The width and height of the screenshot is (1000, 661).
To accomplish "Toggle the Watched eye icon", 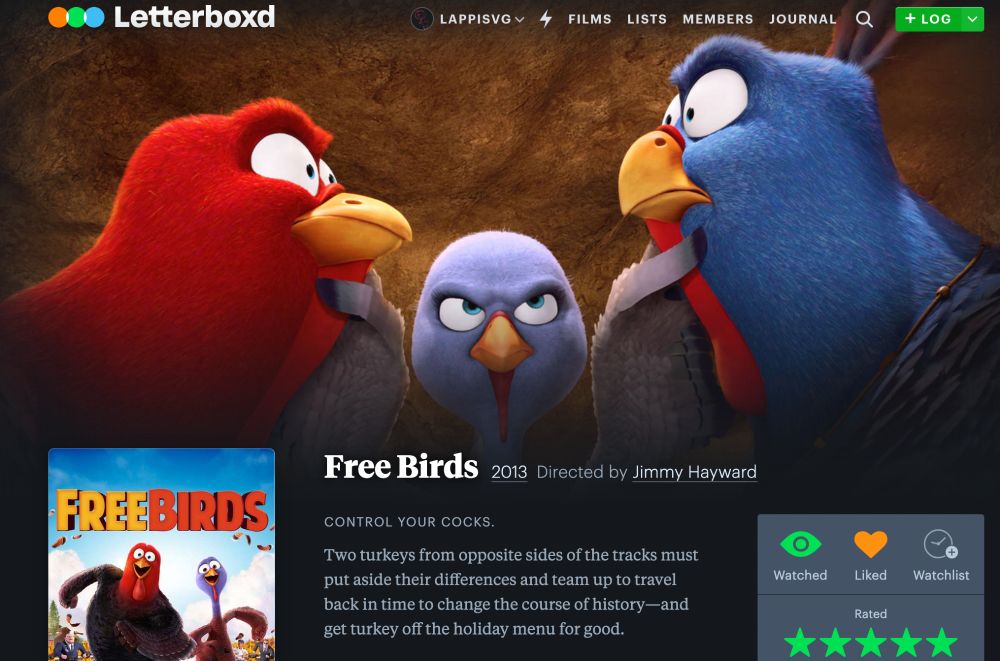I will pos(800,544).
